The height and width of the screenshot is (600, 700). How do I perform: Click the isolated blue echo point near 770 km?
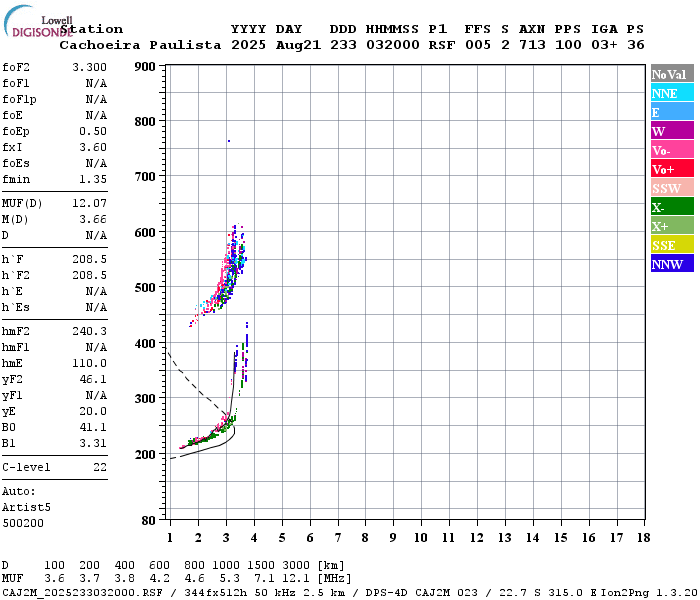coord(229,141)
